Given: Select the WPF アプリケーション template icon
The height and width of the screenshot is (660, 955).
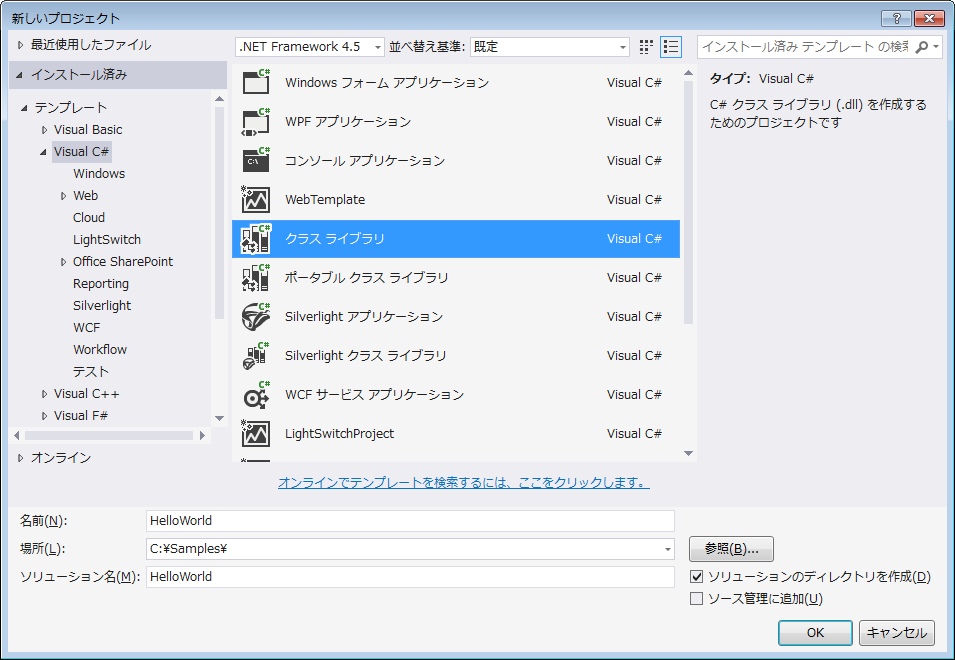Looking at the screenshot, I should click(x=256, y=121).
